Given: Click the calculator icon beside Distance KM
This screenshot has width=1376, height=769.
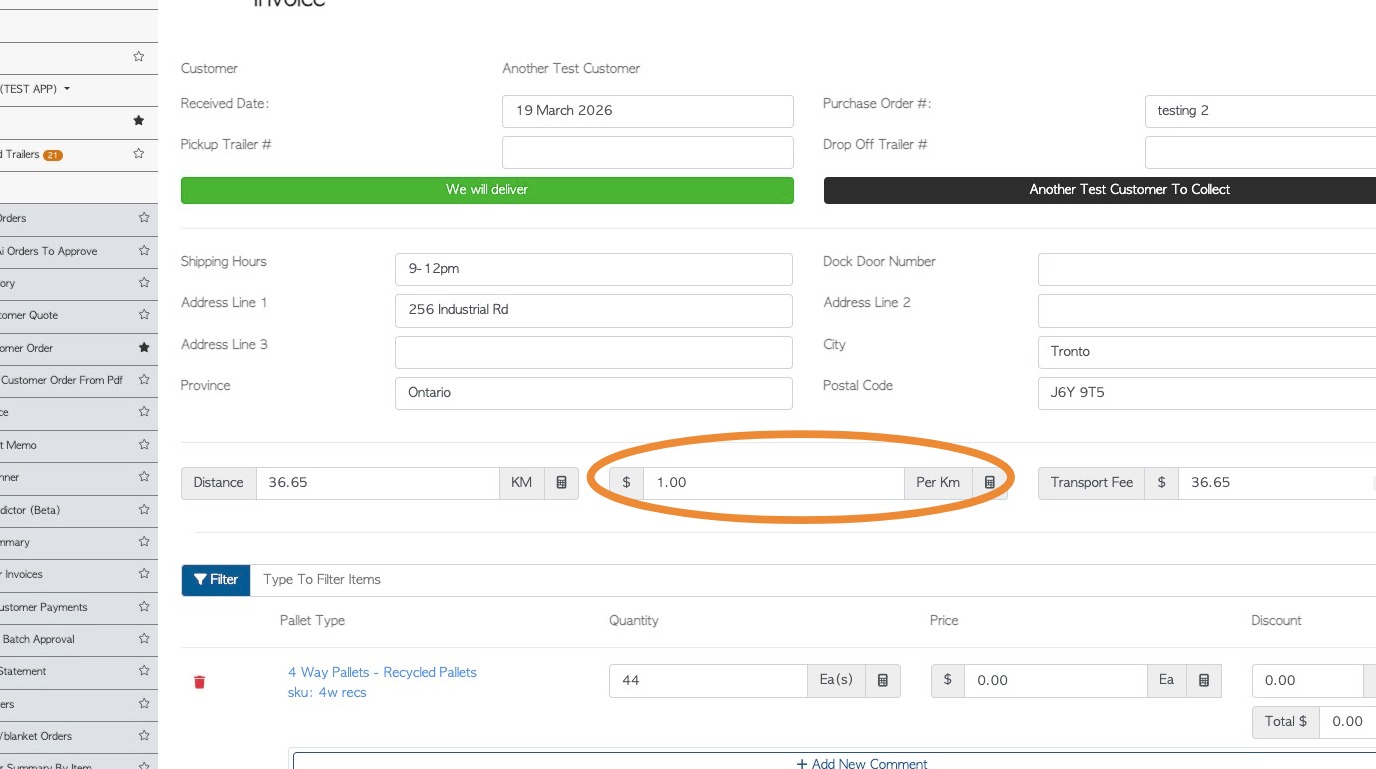Looking at the screenshot, I should click(561, 483).
